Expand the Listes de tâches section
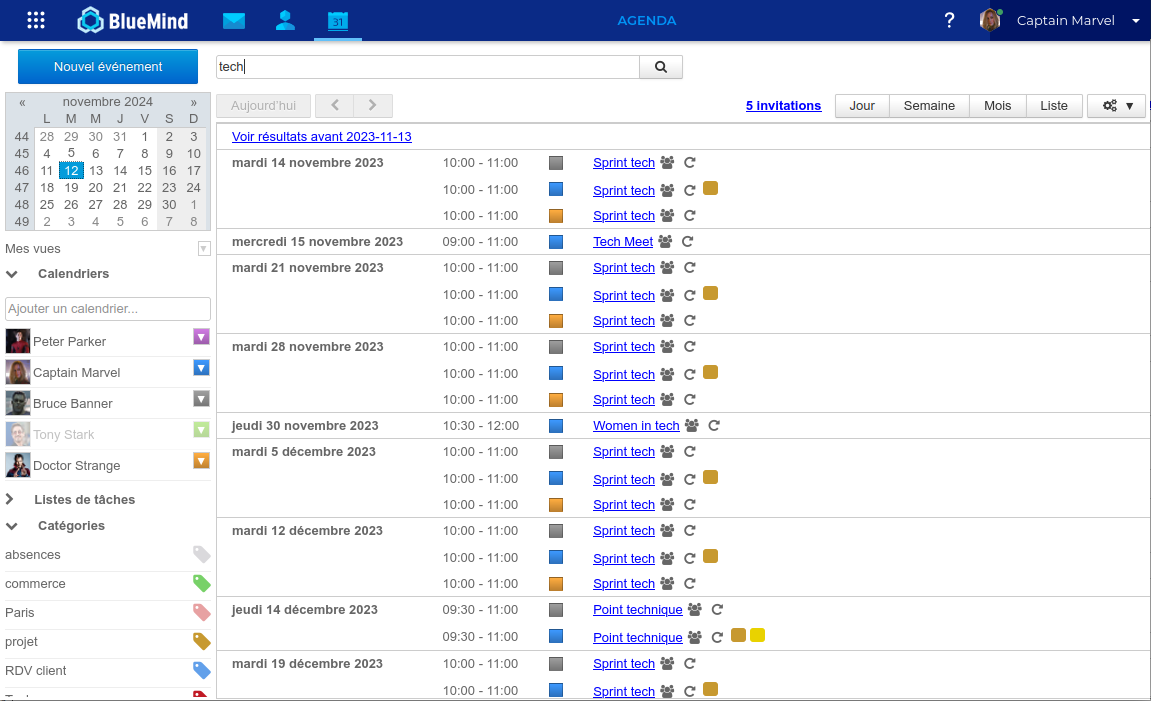This screenshot has width=1151, height=701. [x=11, y=500]
